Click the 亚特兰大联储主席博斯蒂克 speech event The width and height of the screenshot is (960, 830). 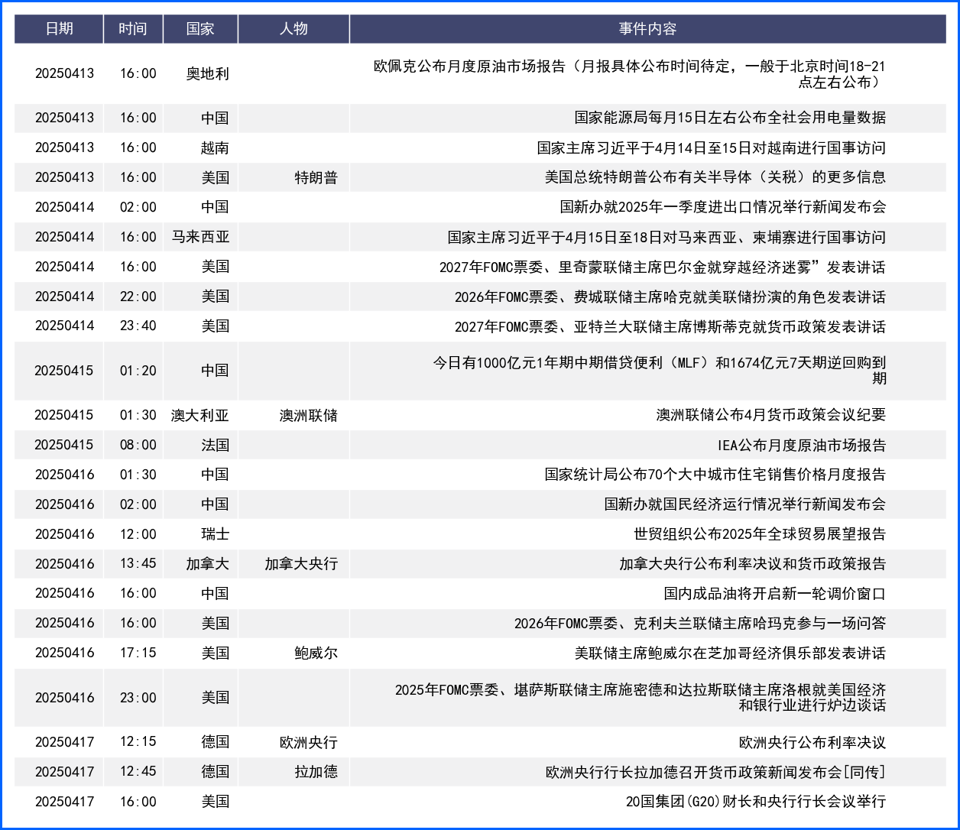coord(670,326)
